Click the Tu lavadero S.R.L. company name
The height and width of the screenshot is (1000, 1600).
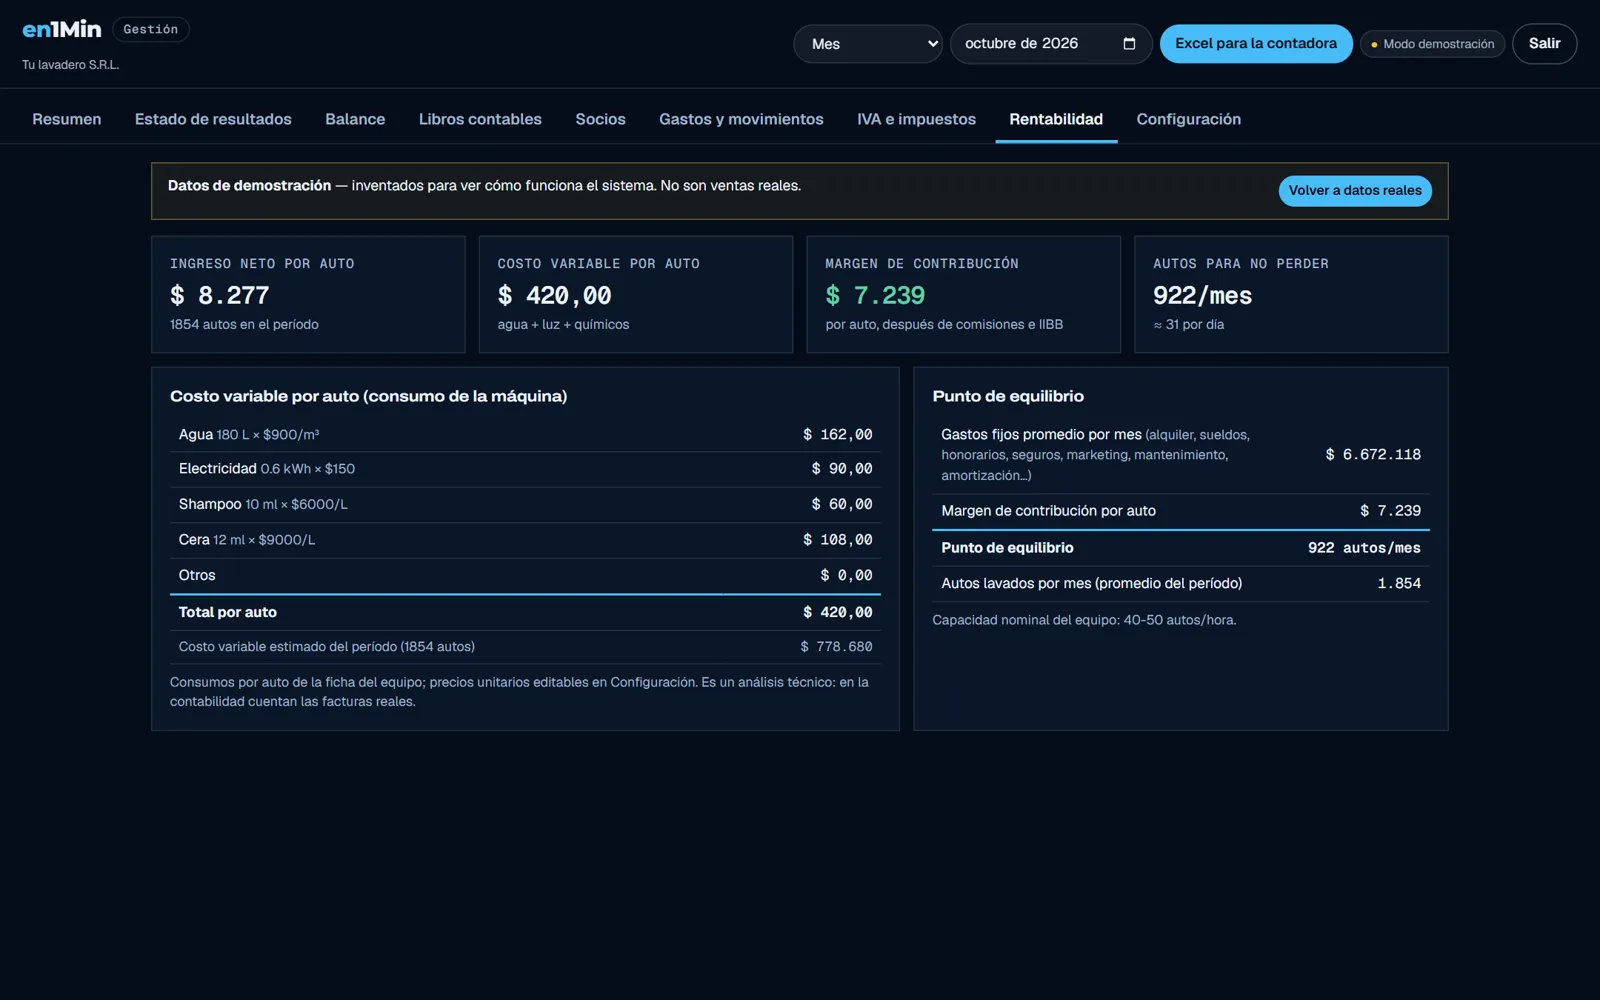[x=71, y=65]
